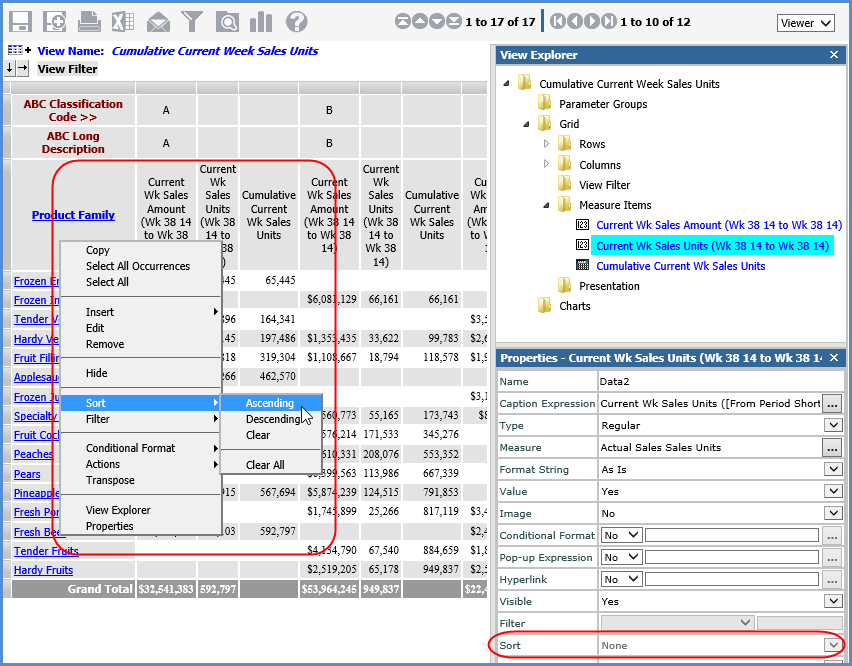The height and width of the screenshot is (666, 852).
Task: Open the Sort property dropdown
Action: click(832, 645)
